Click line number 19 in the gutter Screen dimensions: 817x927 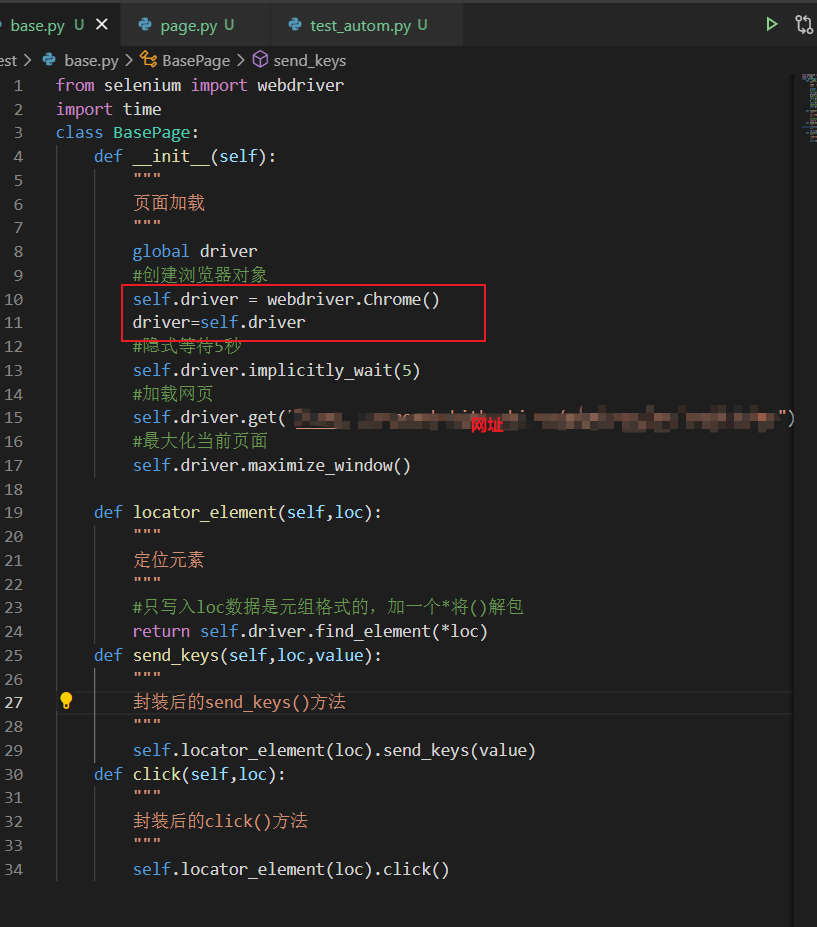(14, 513)
